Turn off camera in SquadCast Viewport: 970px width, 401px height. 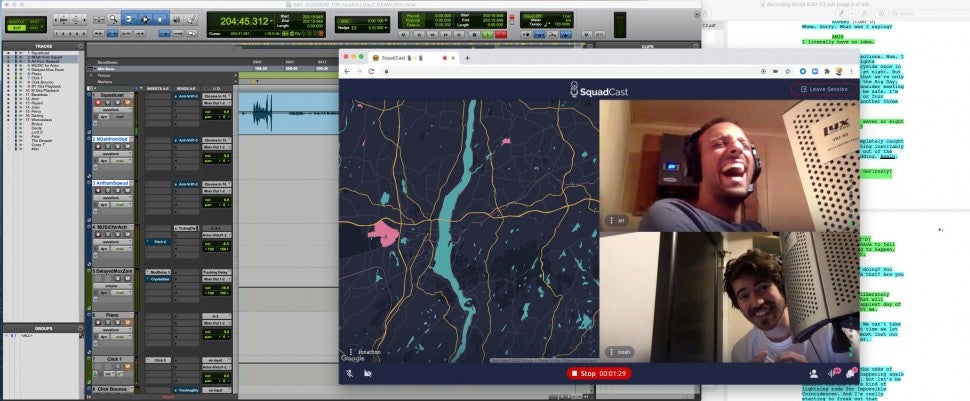(367, 373)
